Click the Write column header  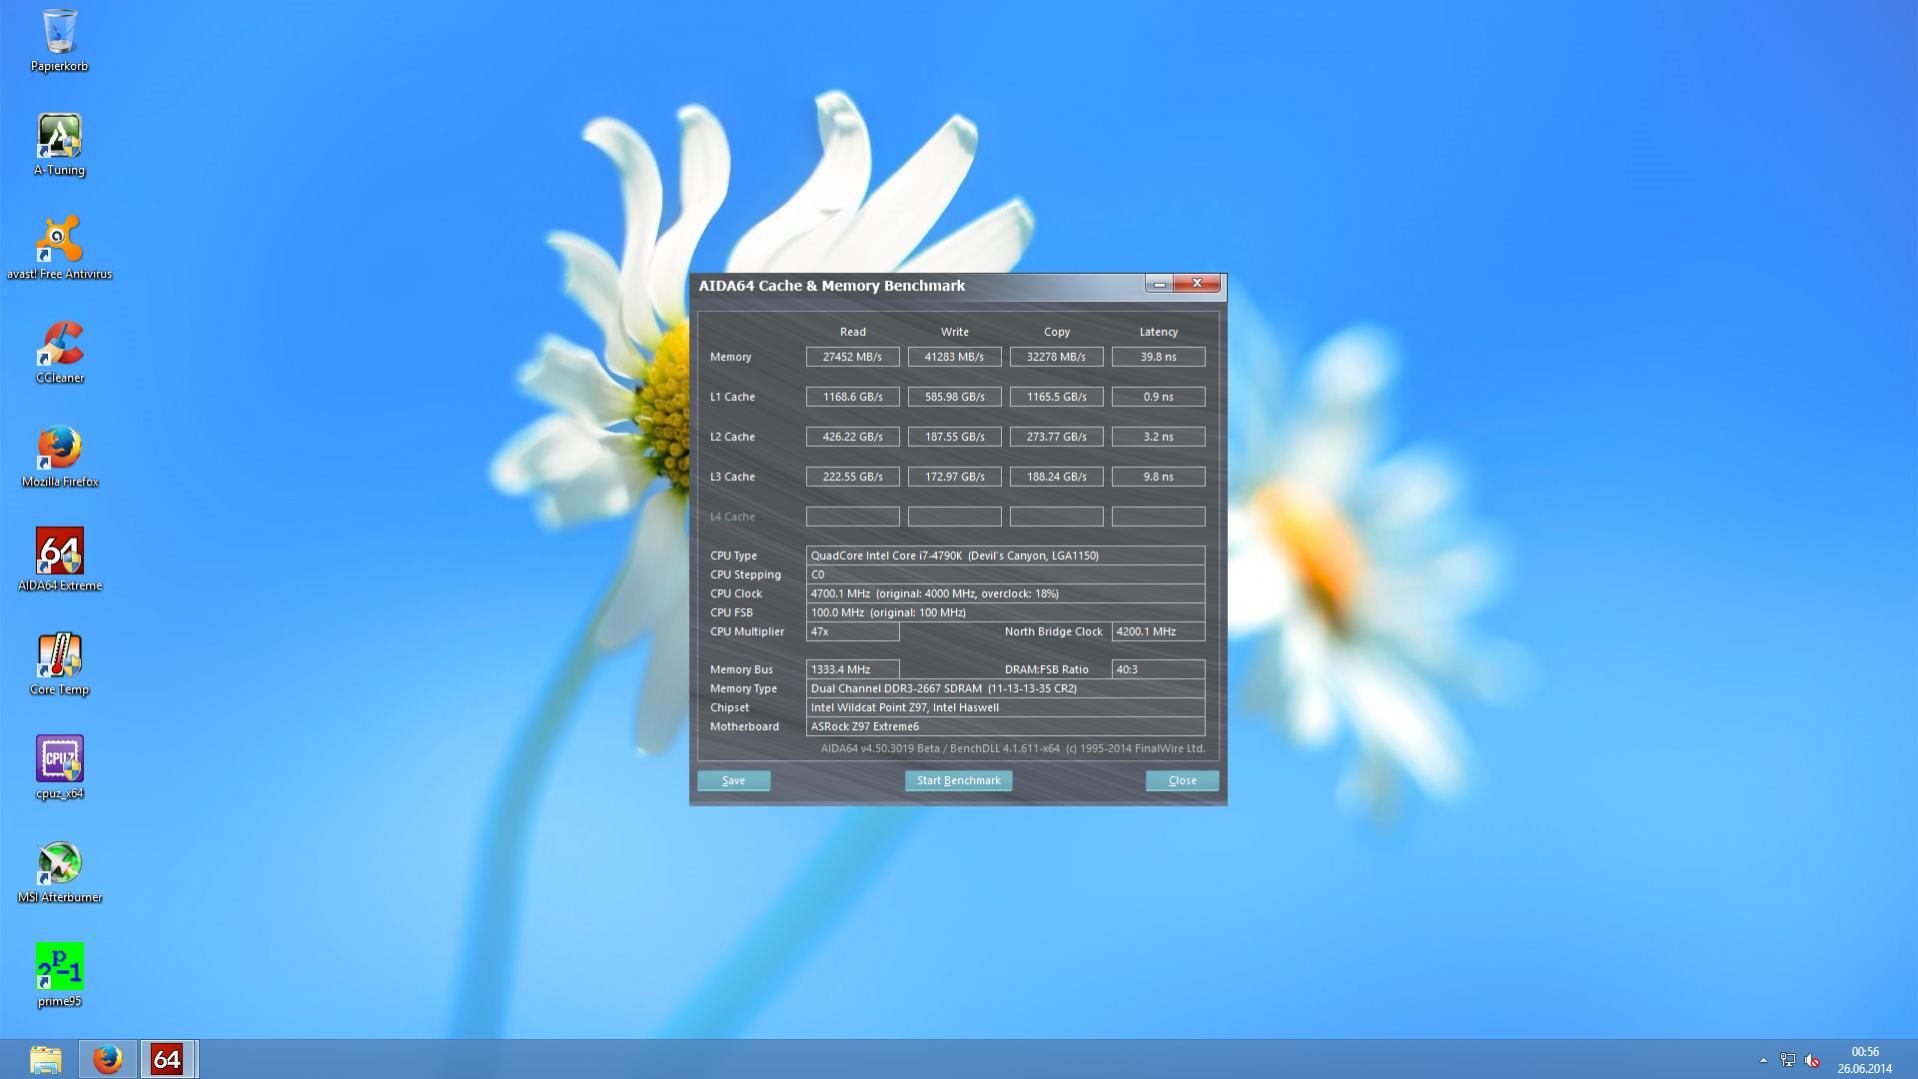point(954,332)
